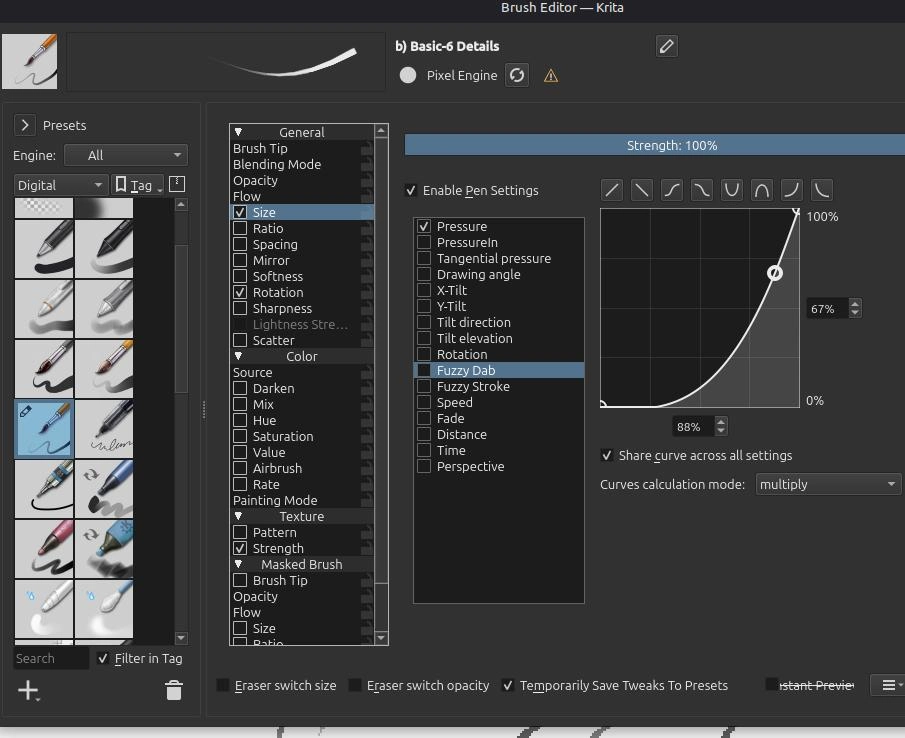Toggle Share curve across all settings

[x=607, y=455]
